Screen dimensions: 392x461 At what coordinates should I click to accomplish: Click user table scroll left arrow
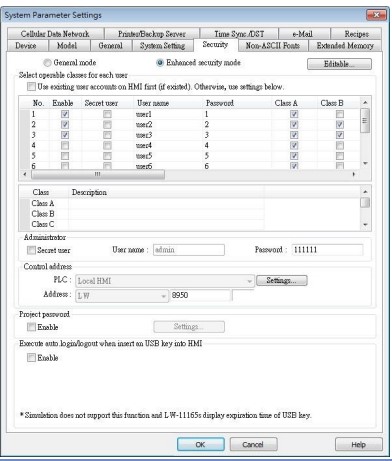[x=24, y=174]
